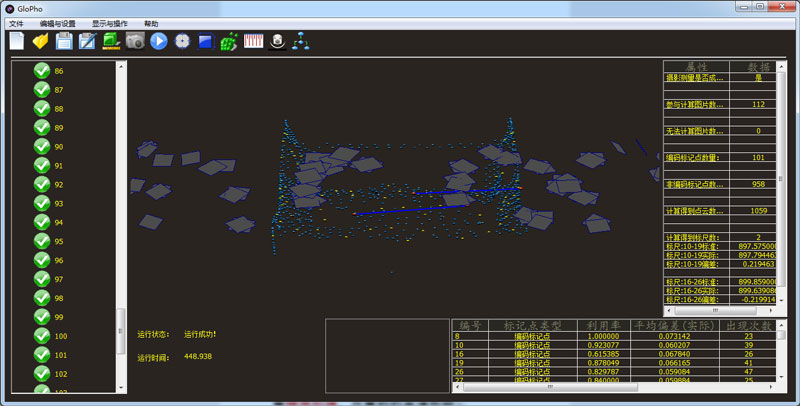Click the 编号 column header
This screenshot has width=800, height=406.
click(x=468, y=325)
